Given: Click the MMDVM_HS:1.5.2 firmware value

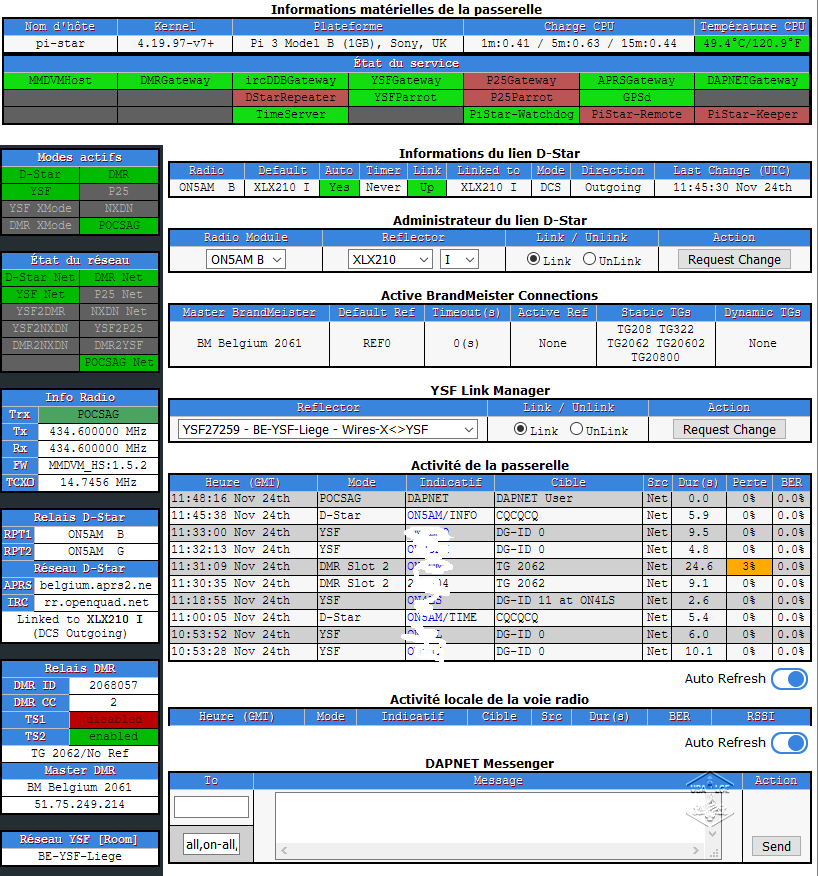Looking at the screenshot, I should coord(98,465).
